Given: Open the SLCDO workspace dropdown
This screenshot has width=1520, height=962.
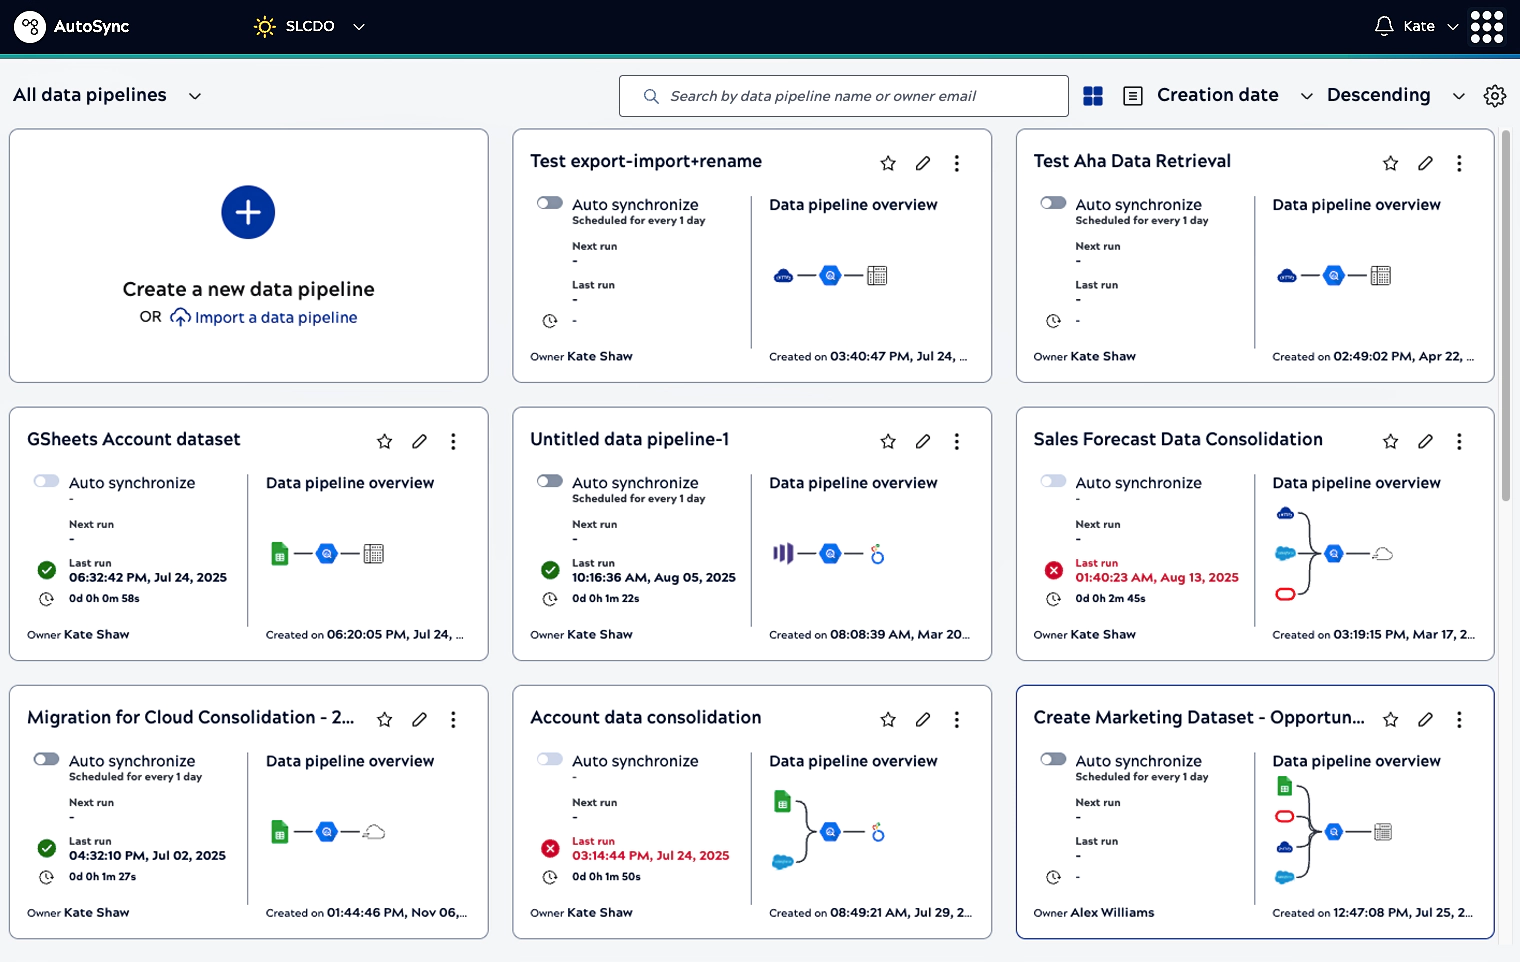Looking at the screenshot, I should click(x=310, y=26).
